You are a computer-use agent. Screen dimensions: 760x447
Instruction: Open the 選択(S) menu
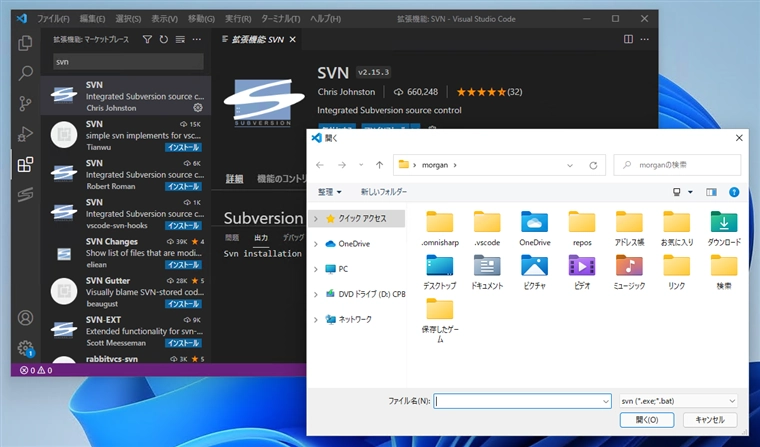tap(128, 19)
